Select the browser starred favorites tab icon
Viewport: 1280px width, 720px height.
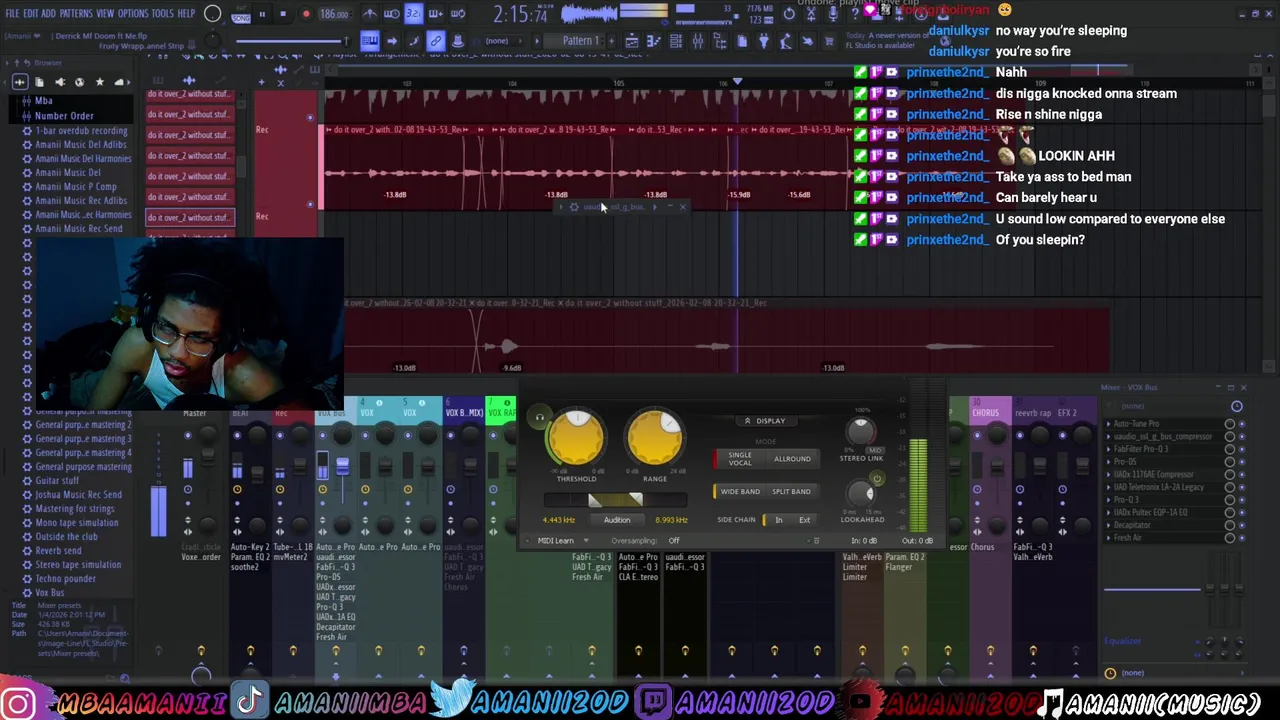[x=100, y=82]
